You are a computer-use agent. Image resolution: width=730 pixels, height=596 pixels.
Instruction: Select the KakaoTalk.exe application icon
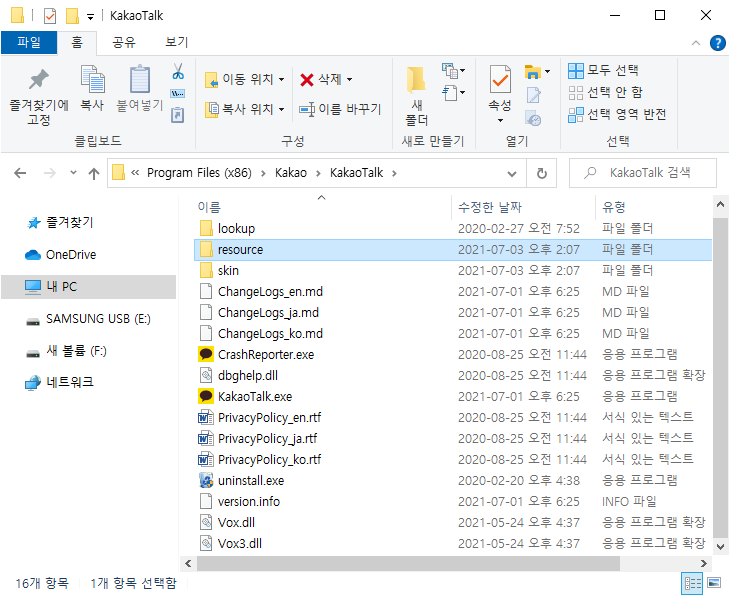[206, 396]
